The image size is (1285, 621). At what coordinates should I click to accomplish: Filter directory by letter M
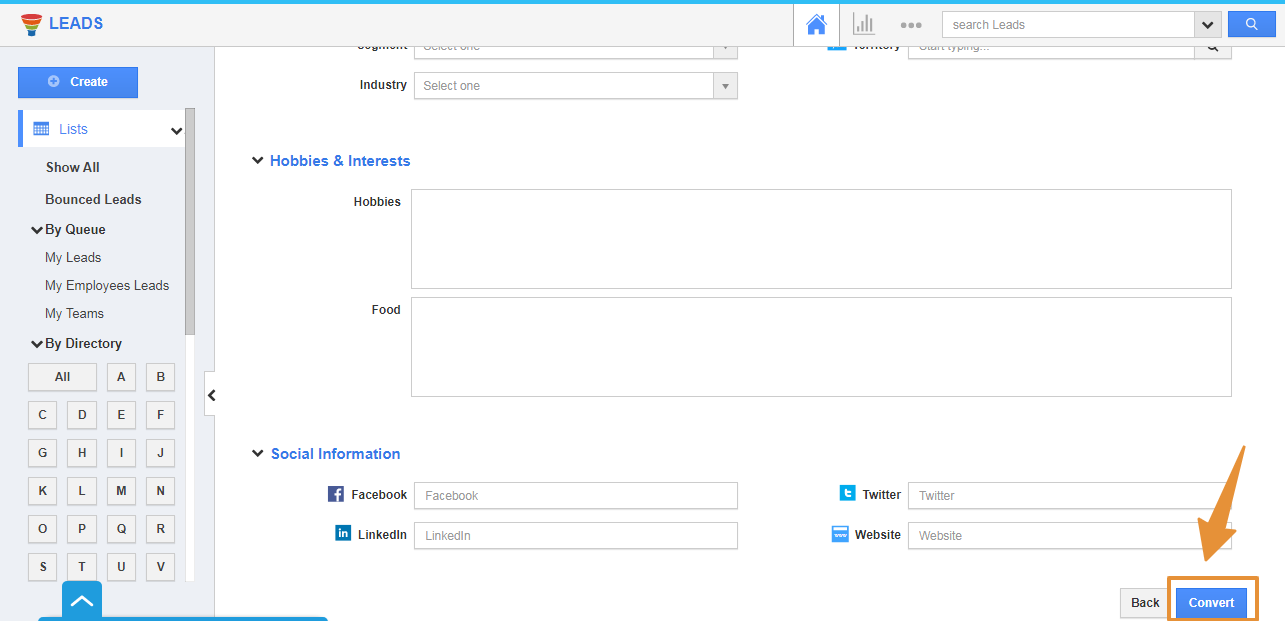coord(121,491)
